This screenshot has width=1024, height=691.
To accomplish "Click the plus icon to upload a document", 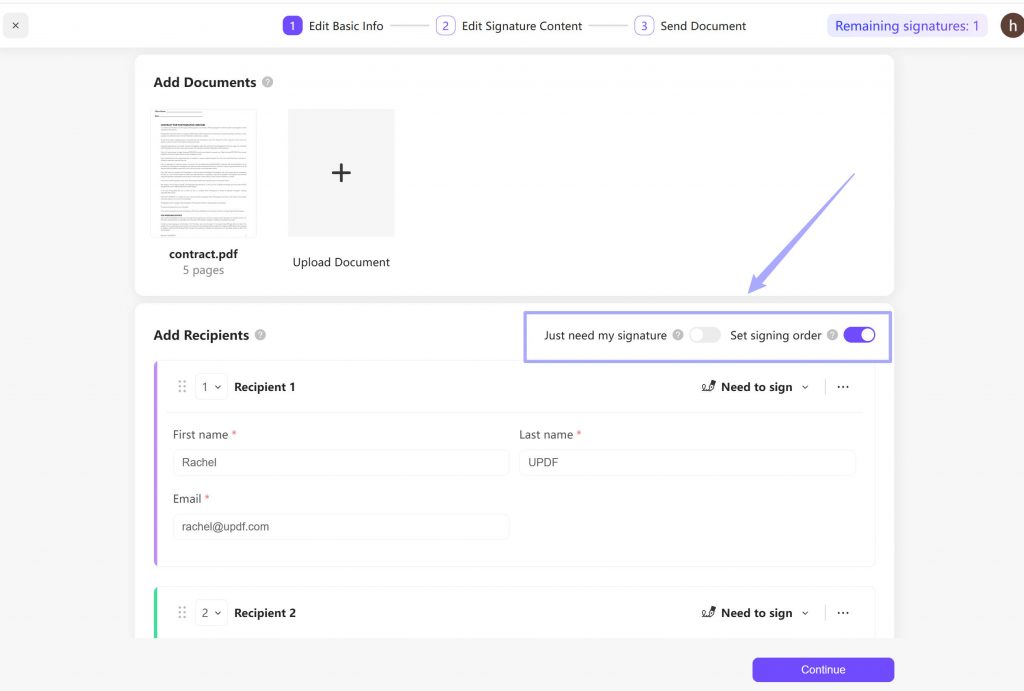I will [341, 172].
